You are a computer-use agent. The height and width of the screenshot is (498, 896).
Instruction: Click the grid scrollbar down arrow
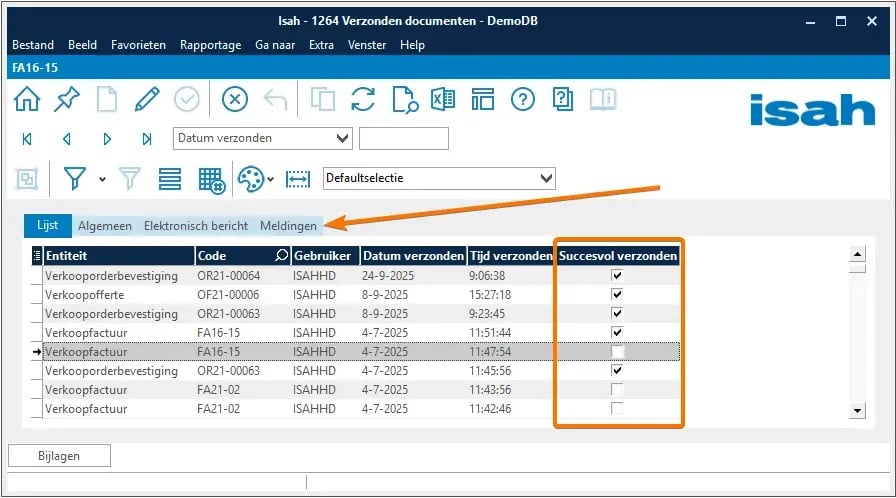(x=857, y=410)
